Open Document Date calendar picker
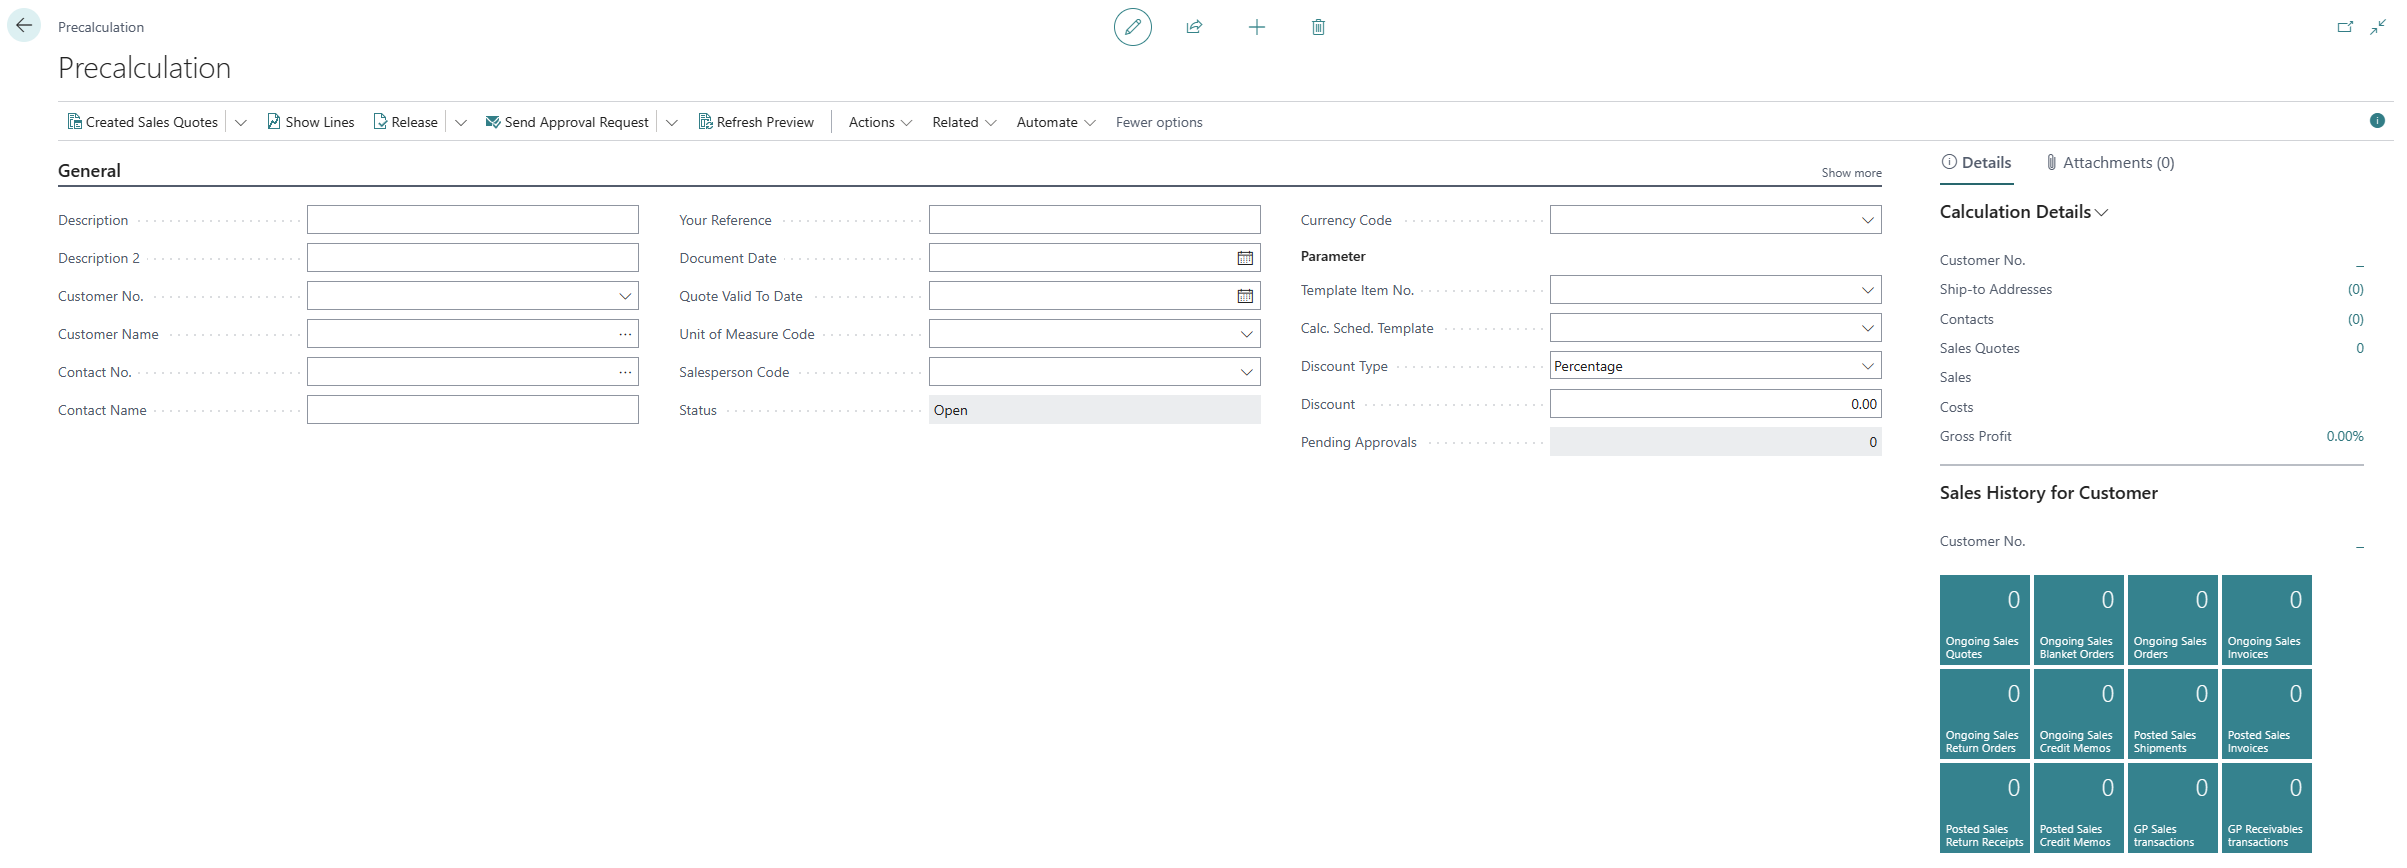Image resolution: width=2407 pixels, height=868 pixels. [1245, 258]
